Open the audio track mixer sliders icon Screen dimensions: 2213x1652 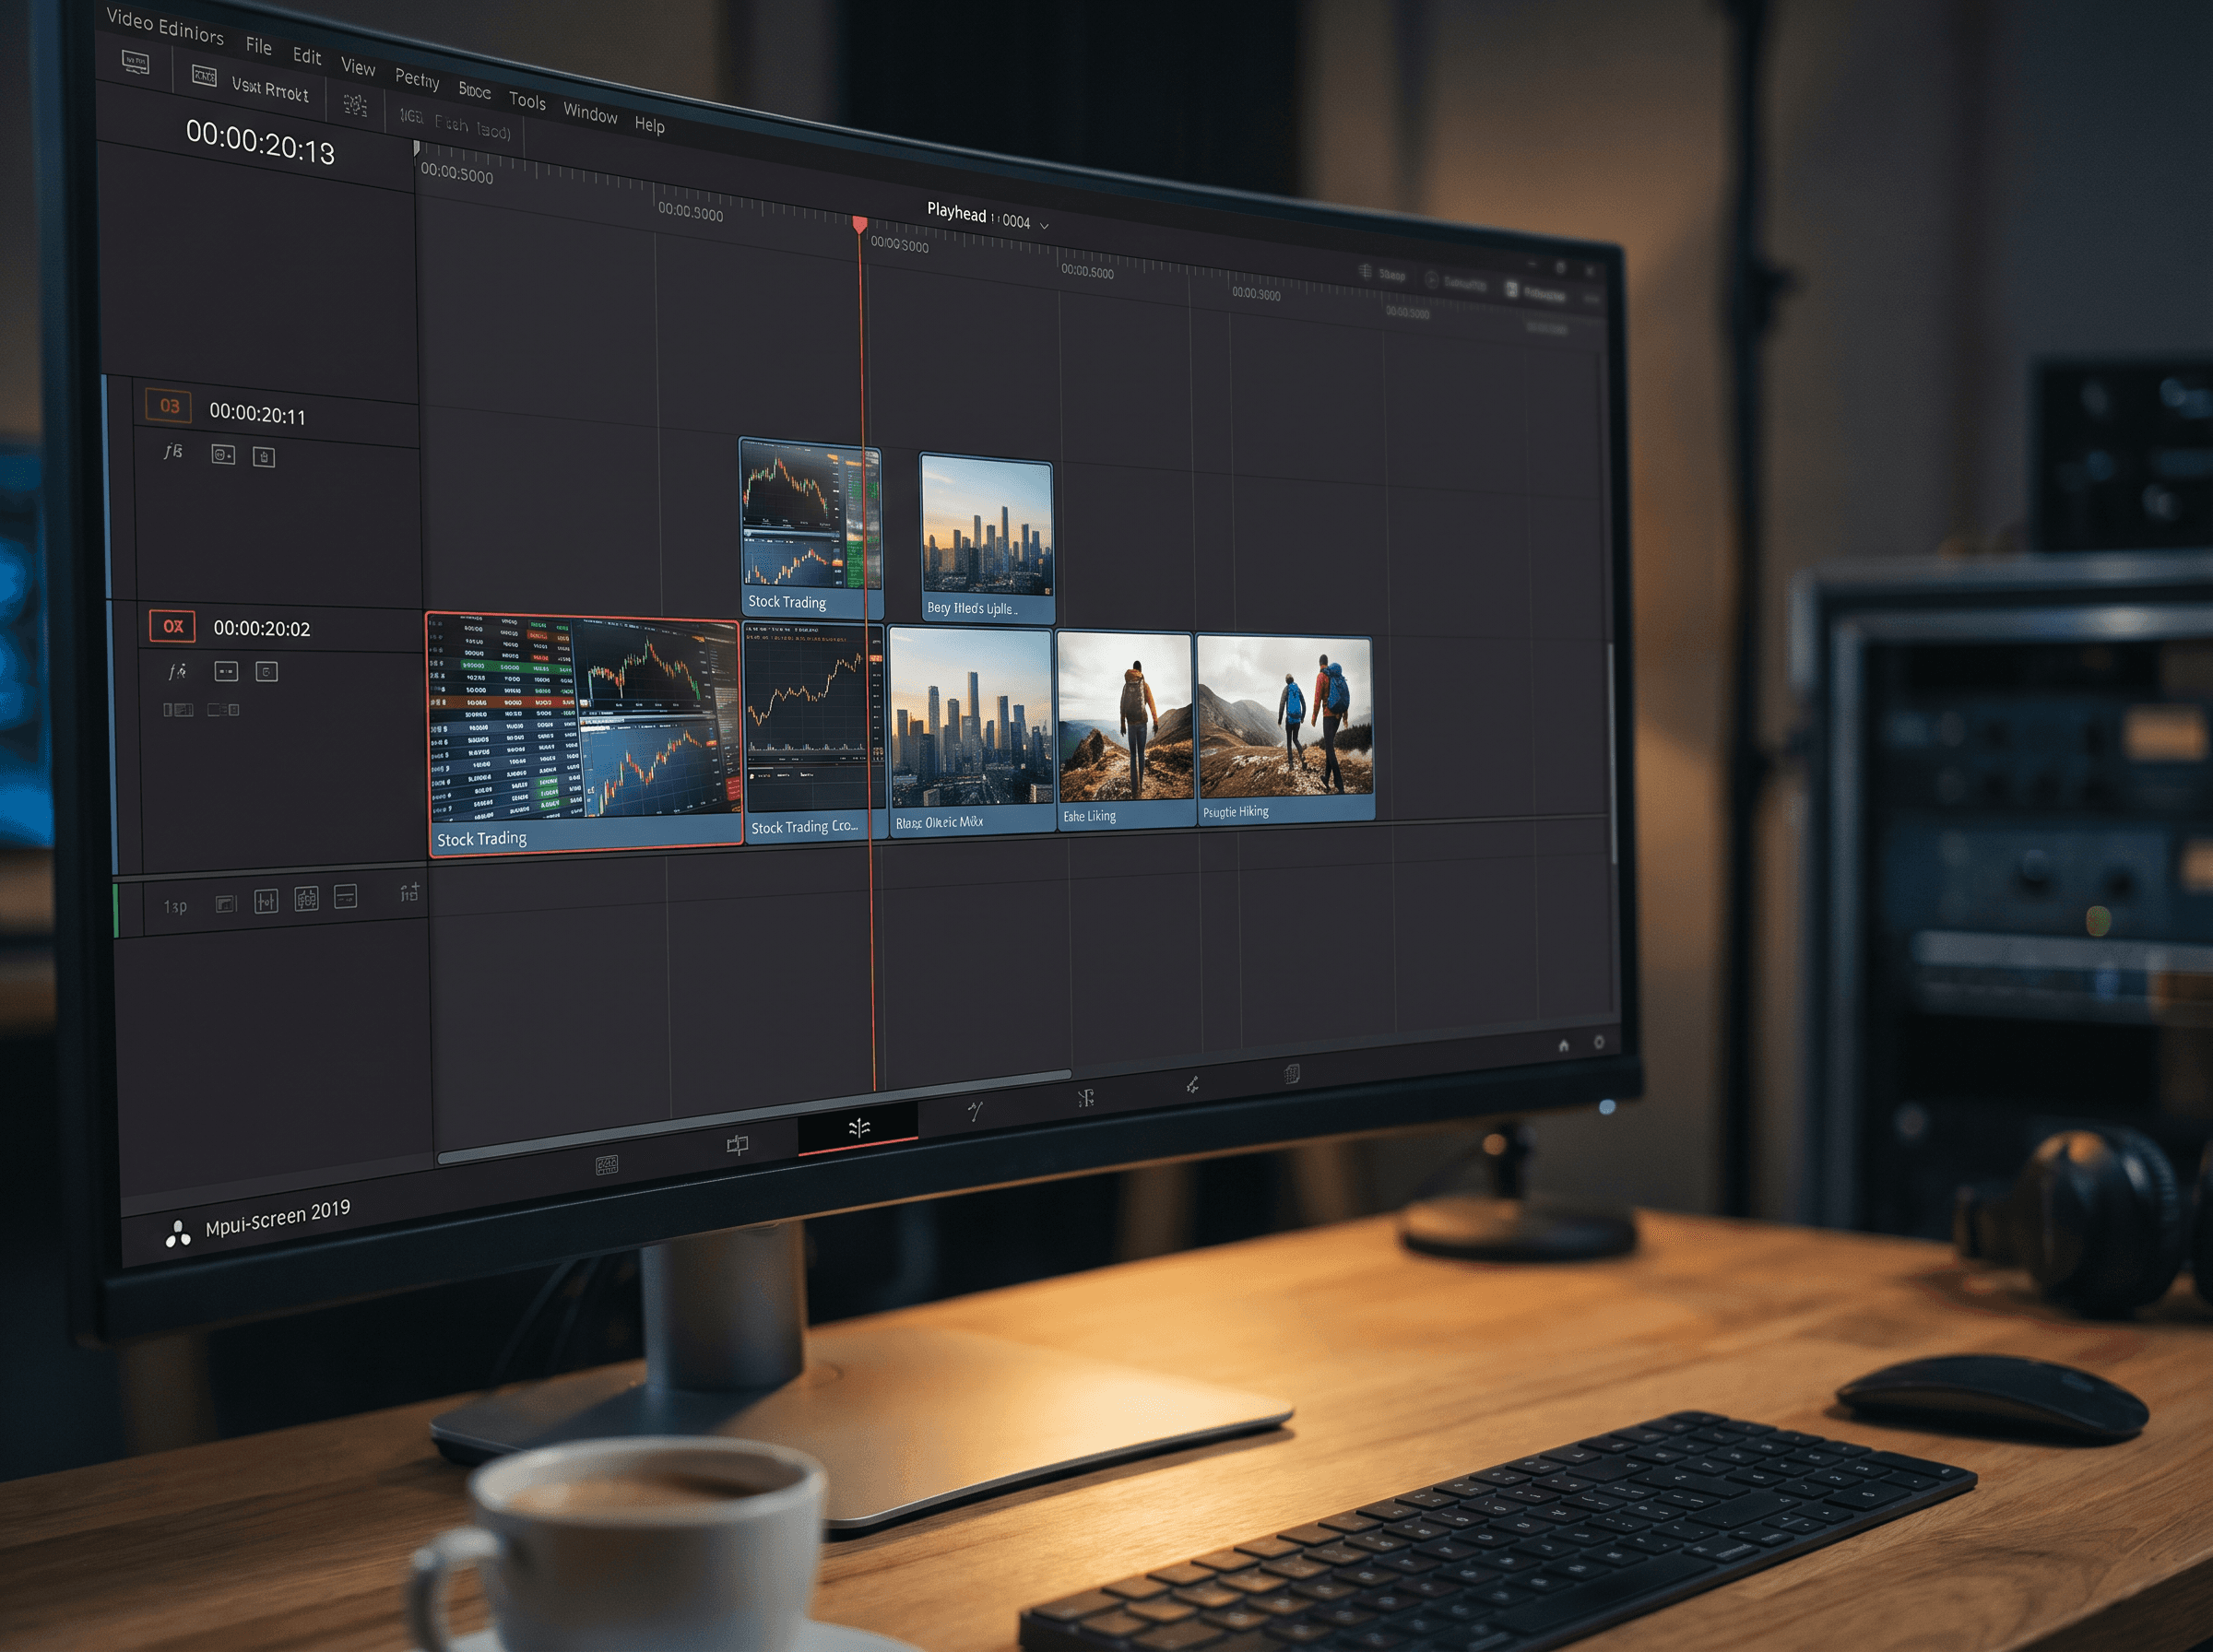pyautogui.click(x=266, y=901)
